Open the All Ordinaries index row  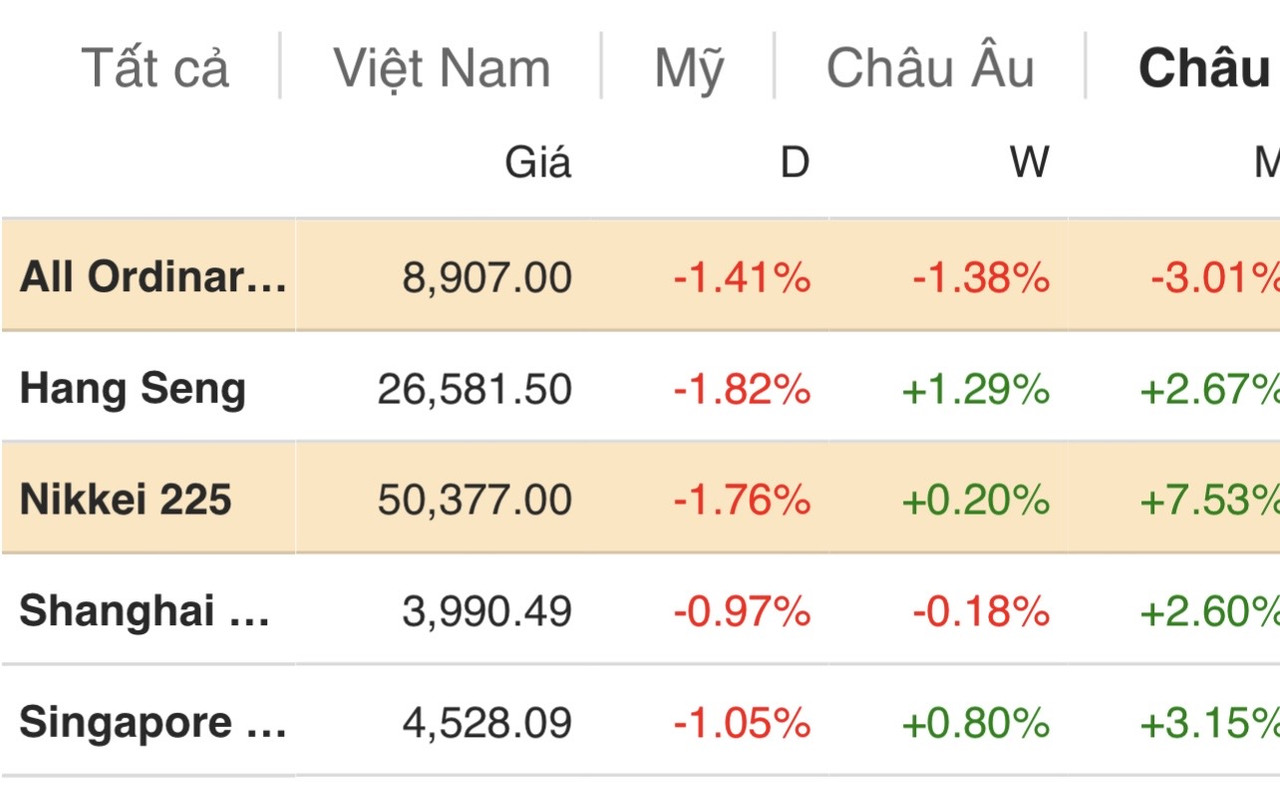[152, 277]
